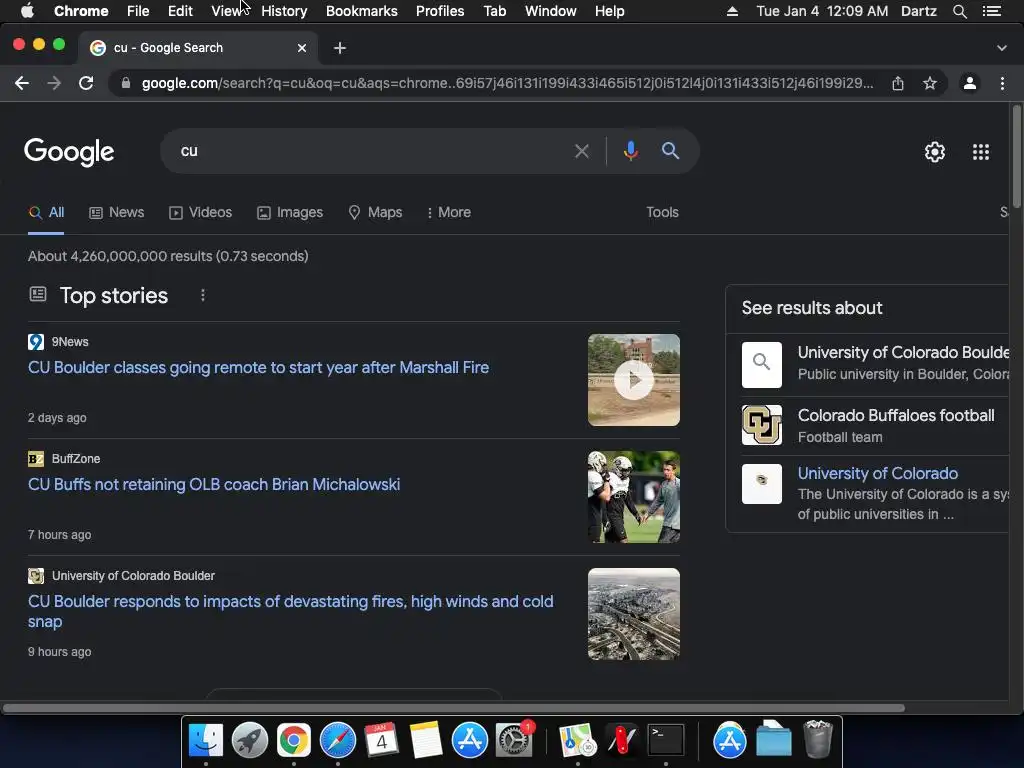Screen dimensions: 1024x768
Task: Open the Profiles menu
Action: coord(440,11)
